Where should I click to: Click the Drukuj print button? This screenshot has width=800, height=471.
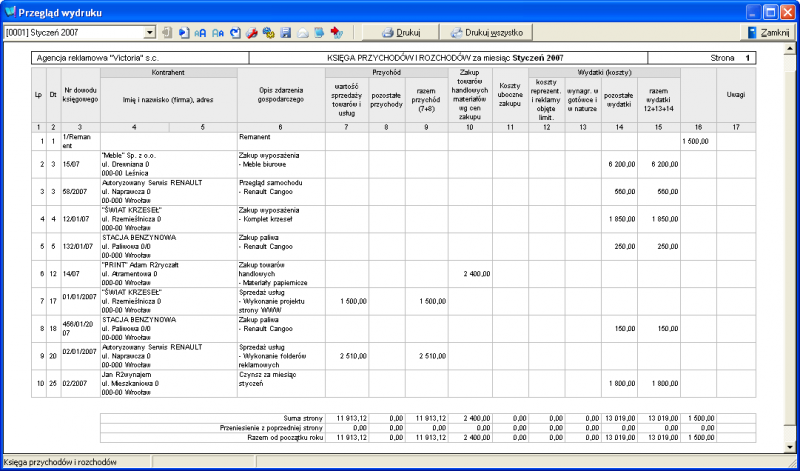401,33
